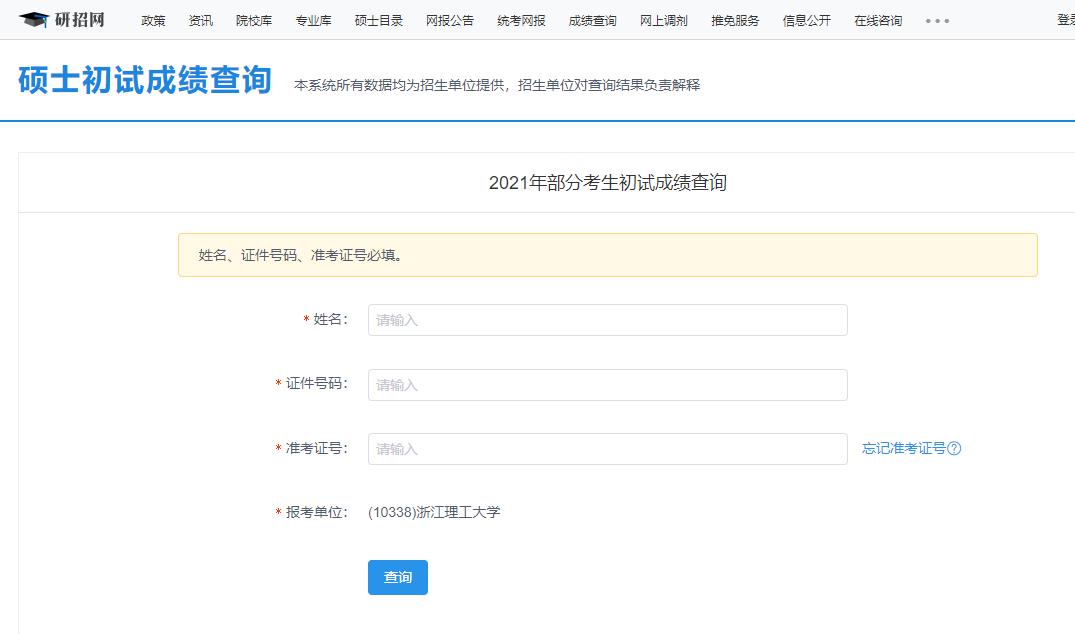This screenshot has width=1075, height=634.
Task: Click the 登录 link at top right
Action: 1065,20
